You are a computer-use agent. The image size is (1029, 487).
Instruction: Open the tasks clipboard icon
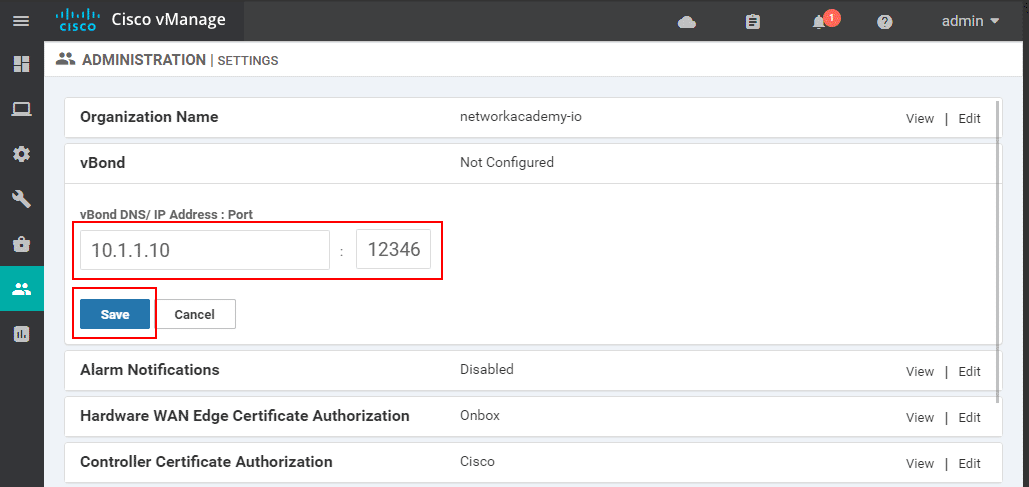(753, 22)
